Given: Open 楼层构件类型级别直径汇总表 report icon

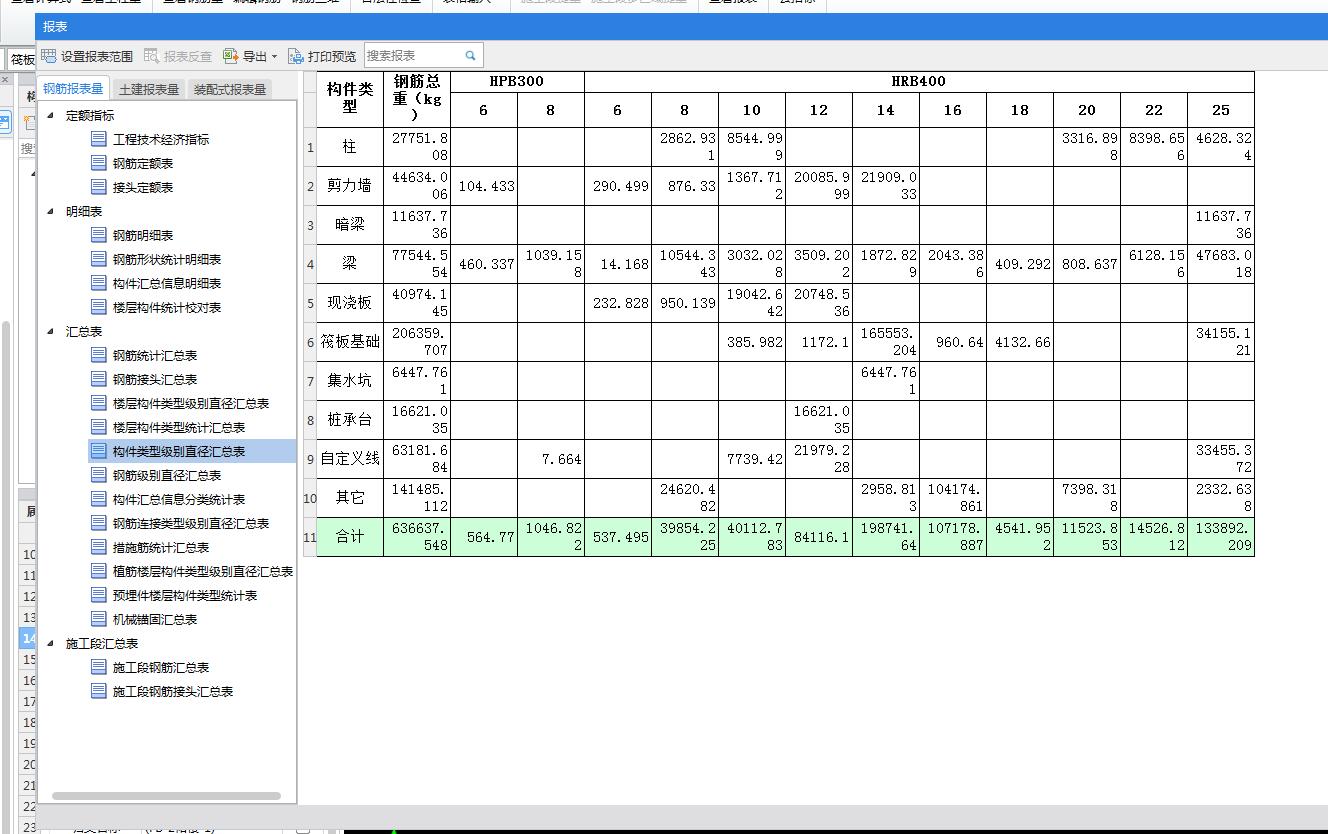Looking at the screenshot, I should (98, 403).
